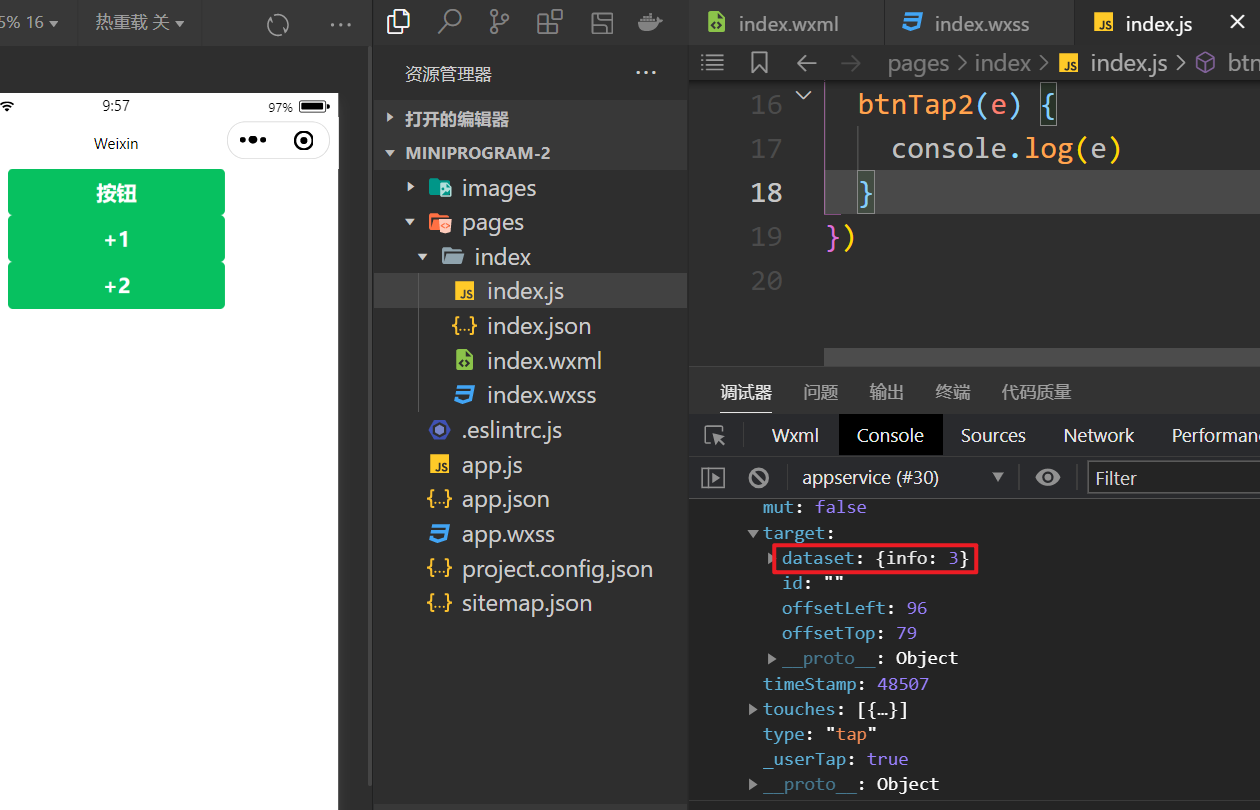Open the explorer panel more actions ellipsis

646,73
